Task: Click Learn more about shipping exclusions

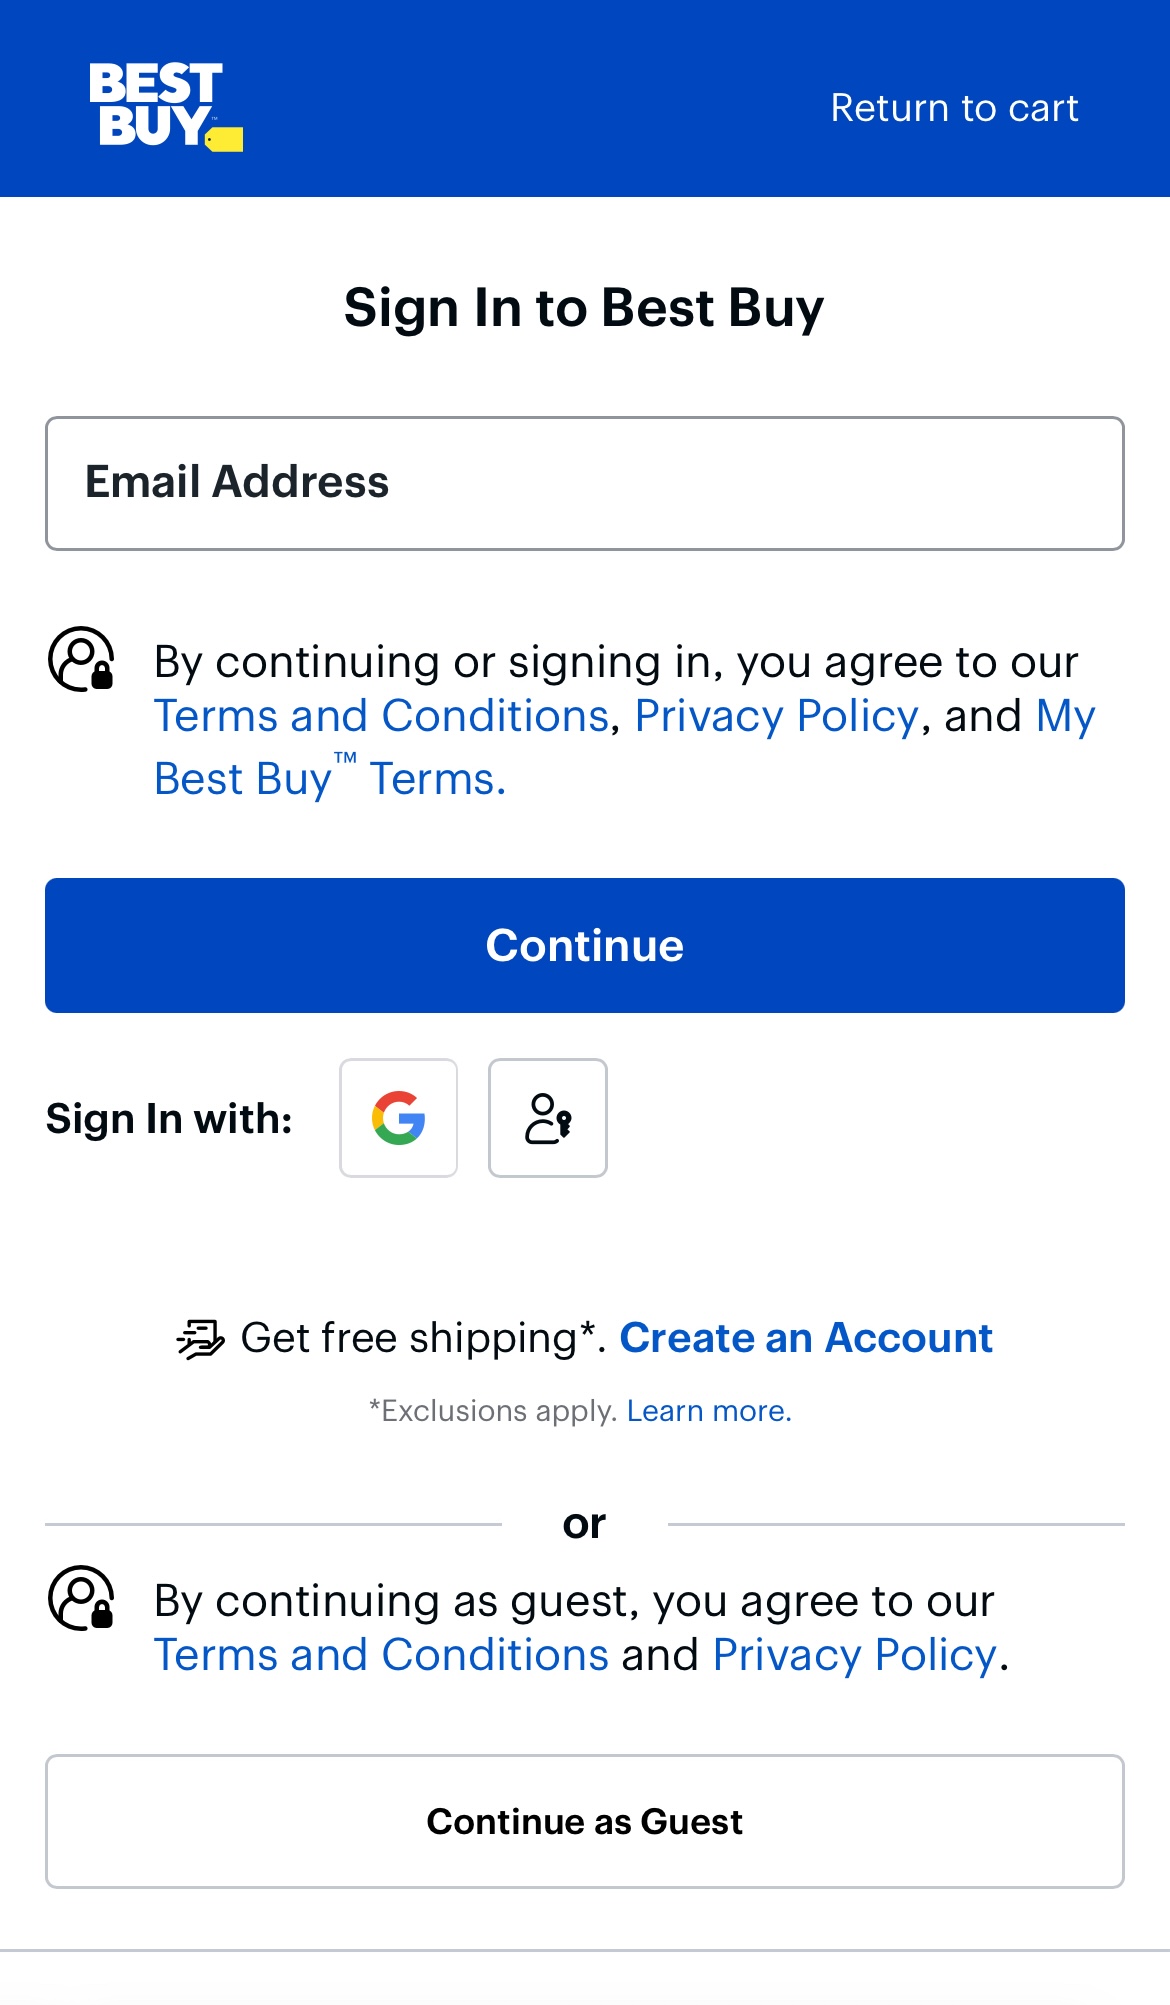Action: coord(709,1411)
